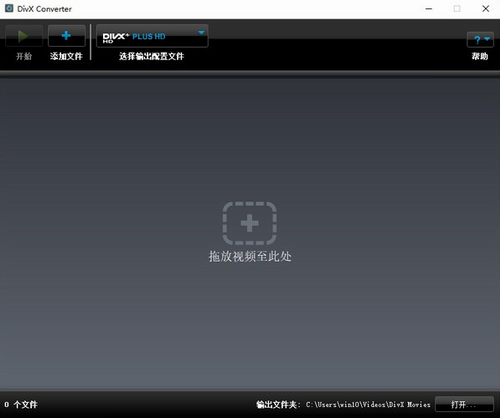Click the 拖放视频至此处 drop text
This screenshot has height=418, width=500.
(250, 256)
